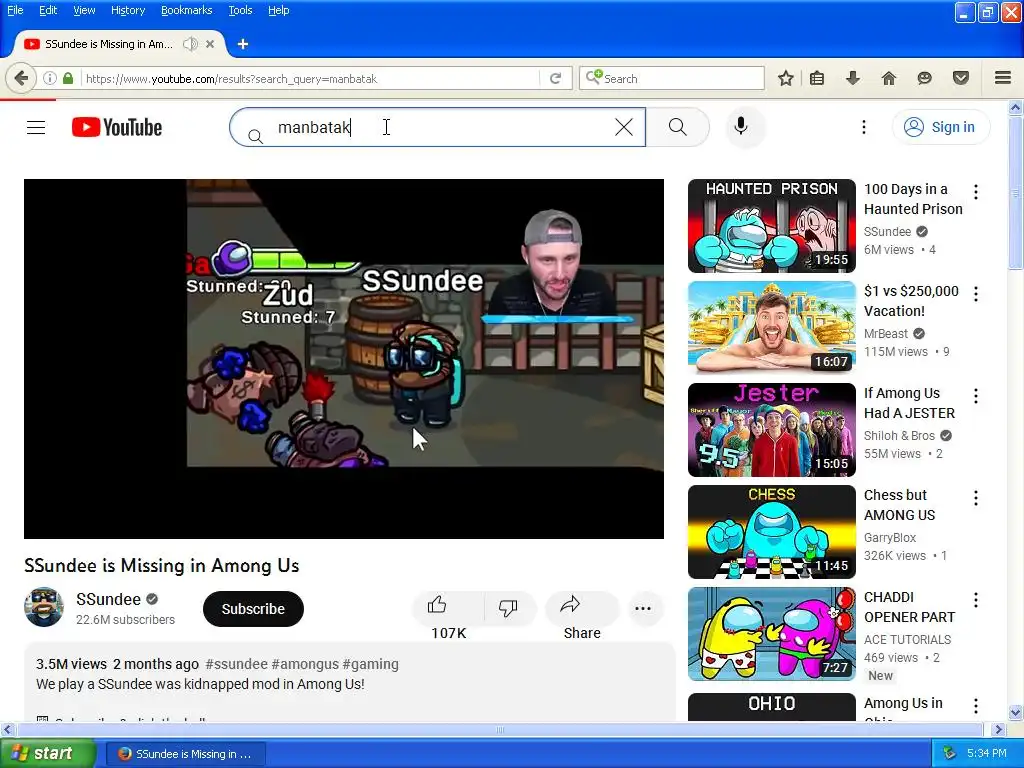Open the History menu

pyautogui.click(x=128, y=10)
